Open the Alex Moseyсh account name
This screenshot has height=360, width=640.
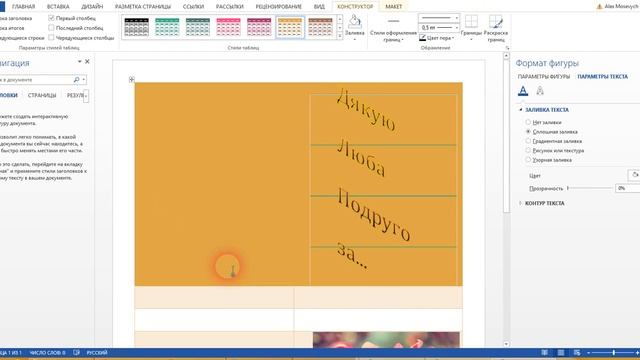(621, 7)
